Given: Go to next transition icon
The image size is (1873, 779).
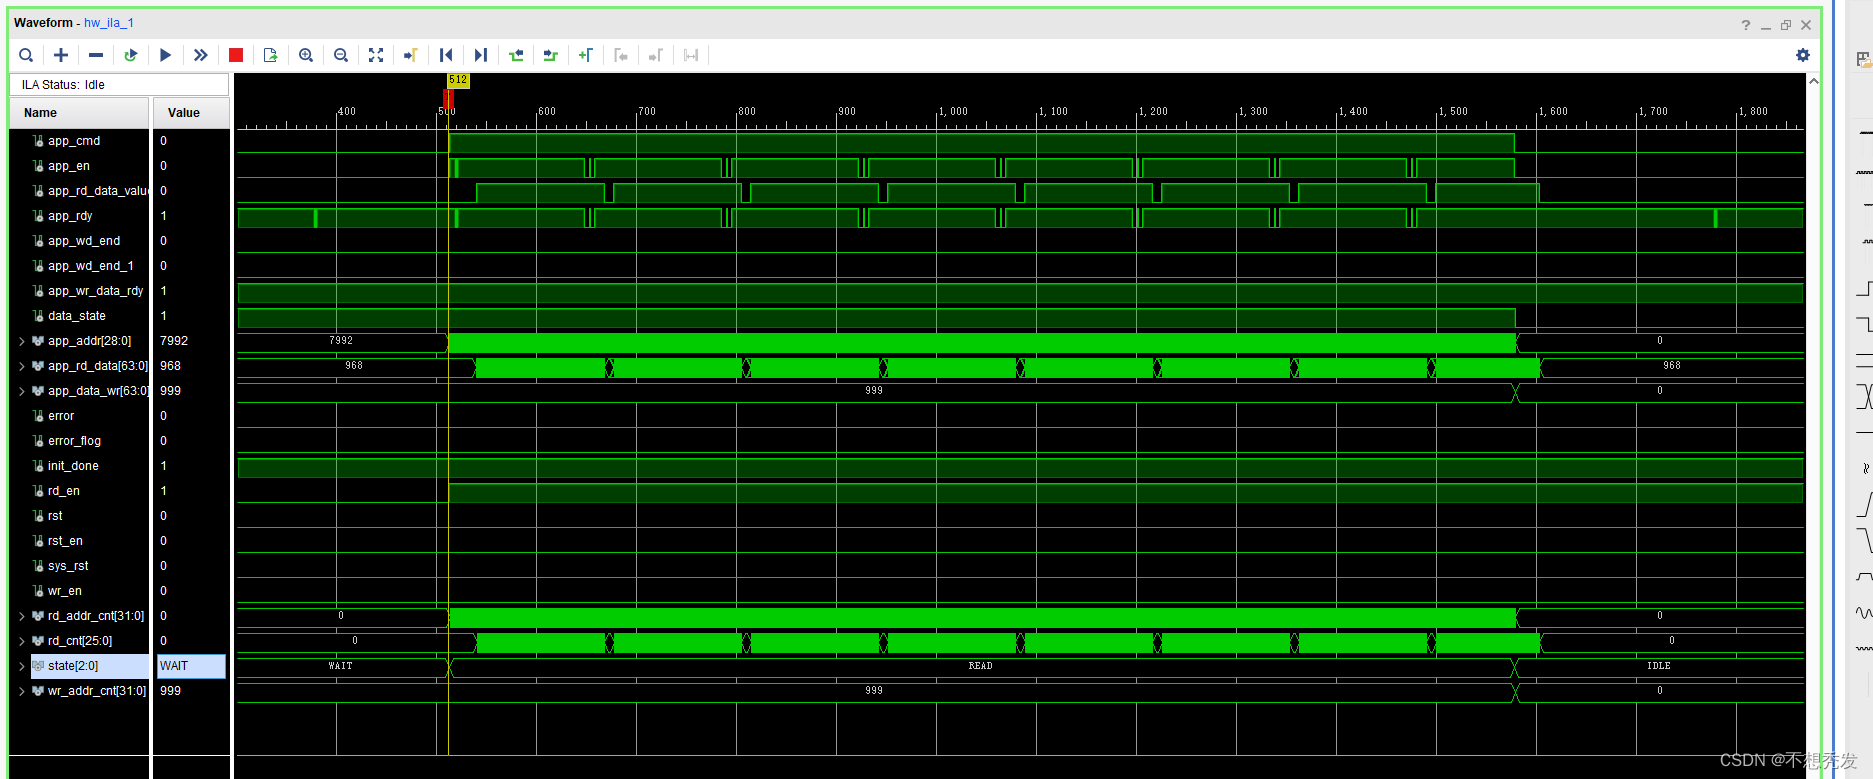Looking at the screenshot, I should click(x=550, y=55).
